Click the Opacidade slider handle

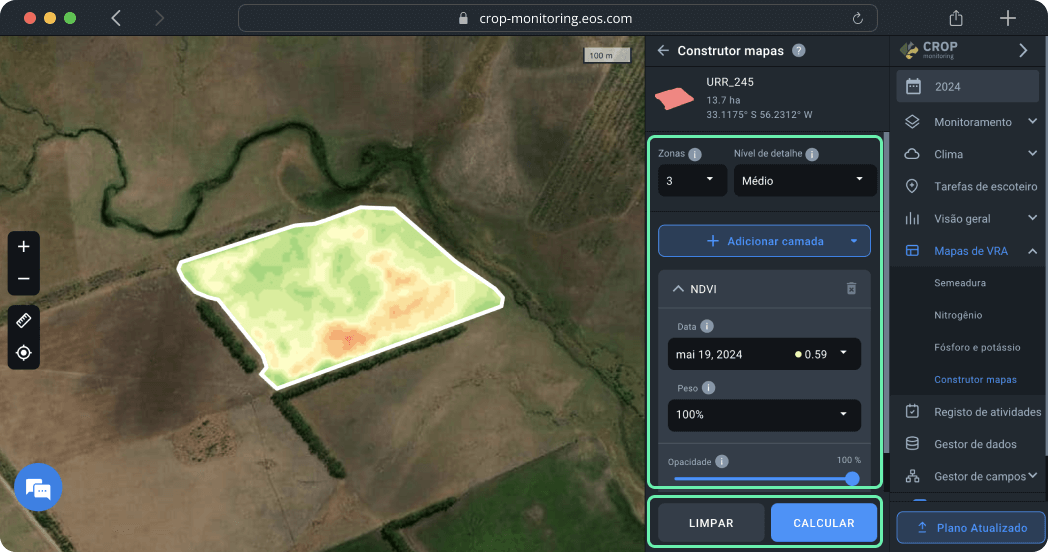tap(852, 479)
